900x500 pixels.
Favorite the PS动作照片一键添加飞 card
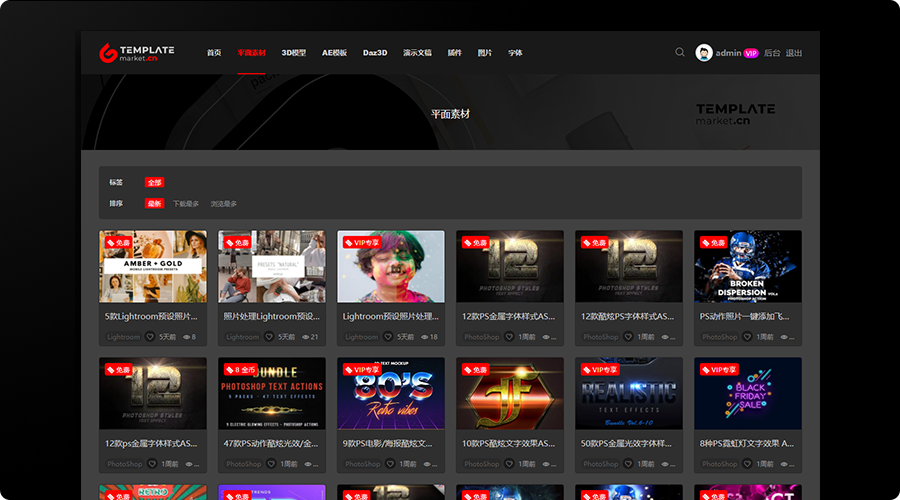pyautogui.click(x=747, y=337)
